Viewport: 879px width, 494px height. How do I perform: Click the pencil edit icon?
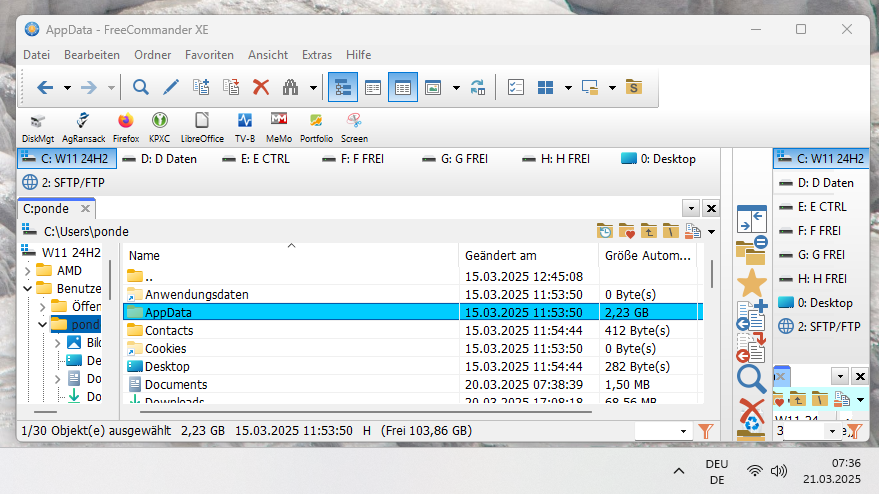click(x=170, y=87)
